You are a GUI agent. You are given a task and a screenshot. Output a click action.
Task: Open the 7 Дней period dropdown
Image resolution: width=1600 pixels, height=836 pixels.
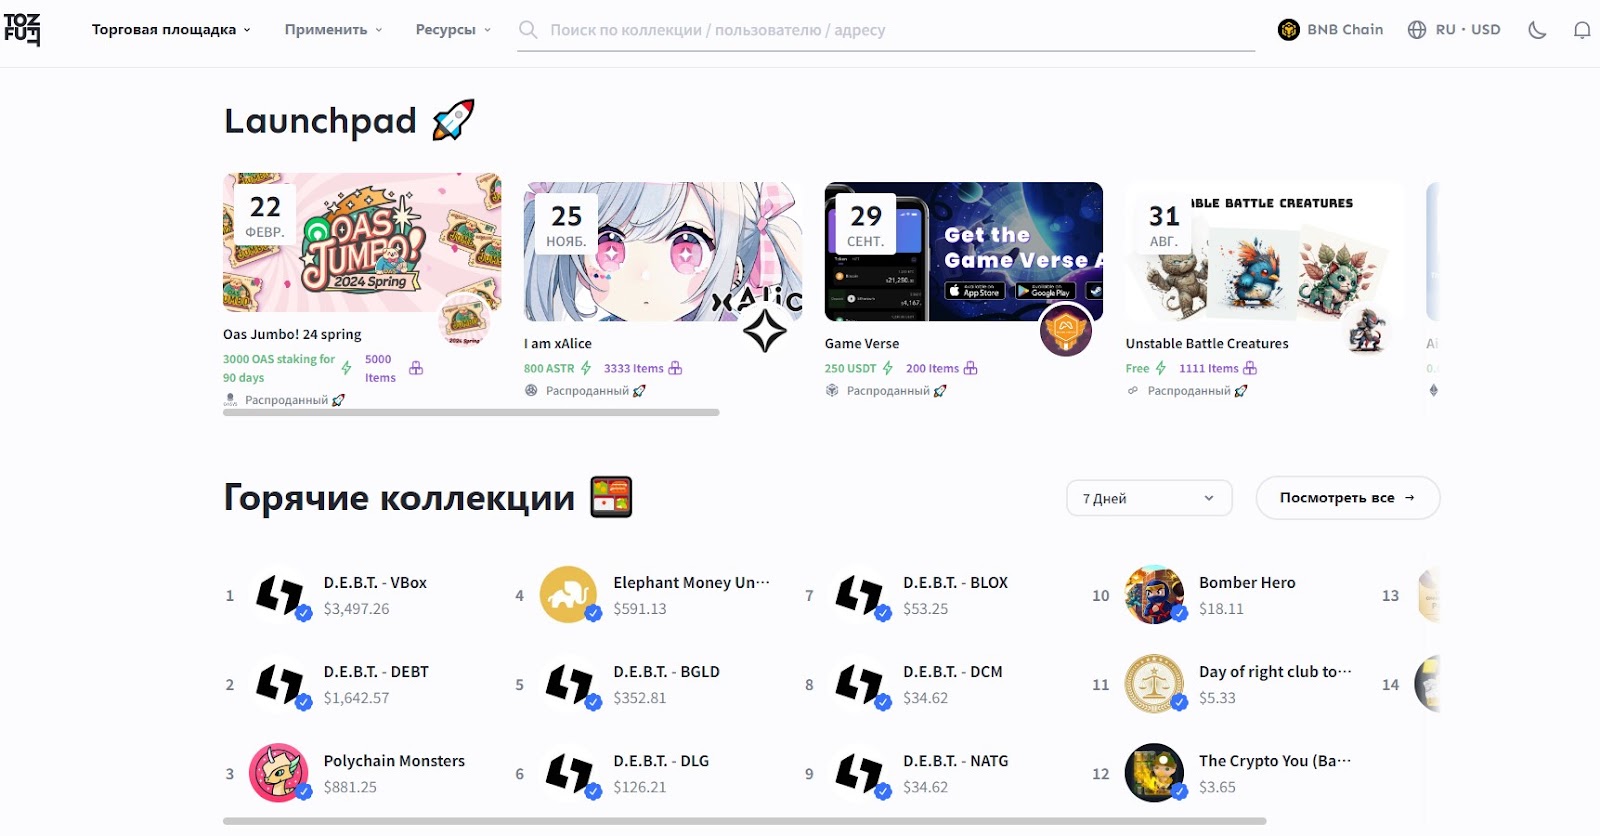pos(1149,498)
